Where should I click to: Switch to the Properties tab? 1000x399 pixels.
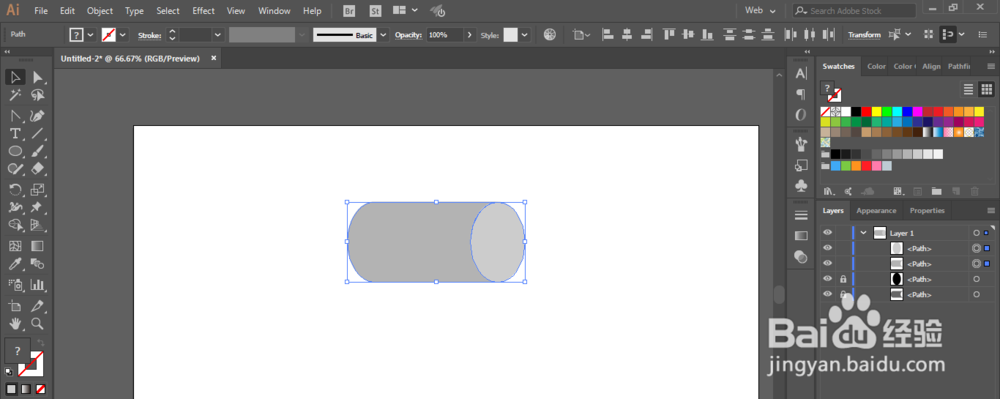[927, 210]
